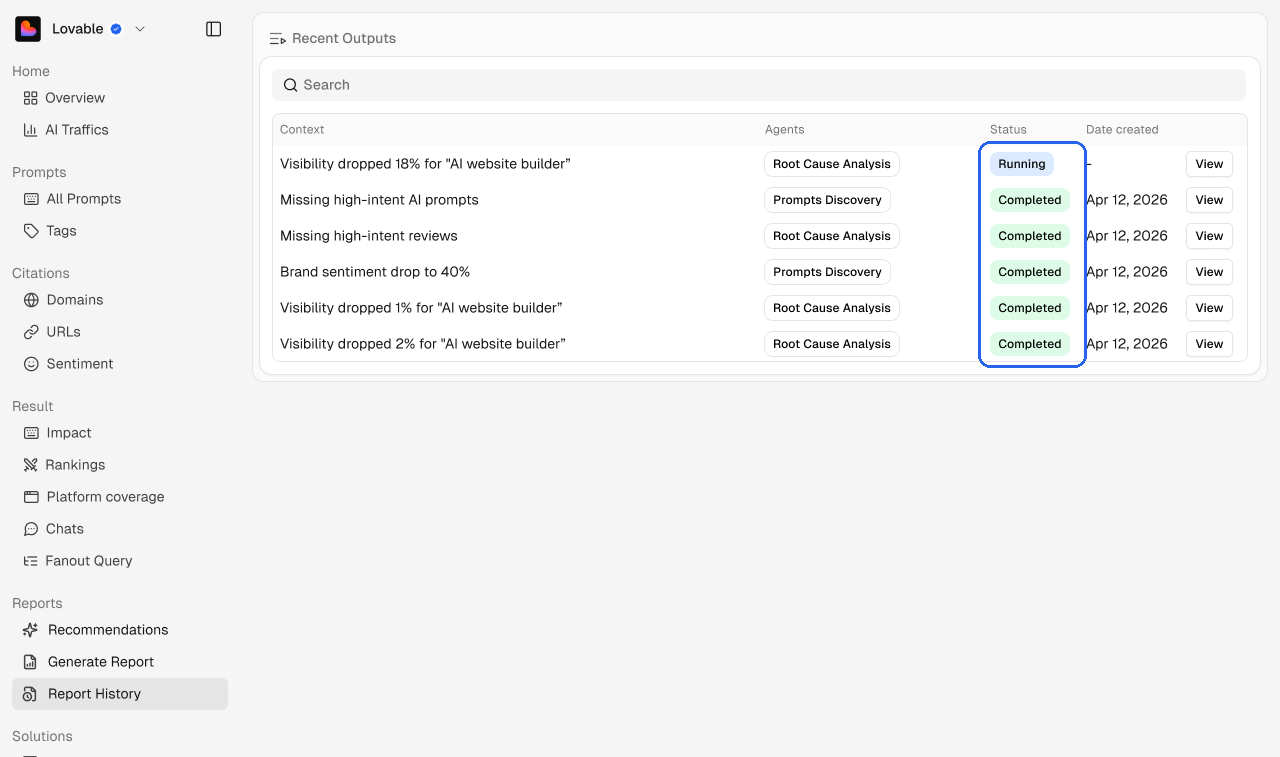Open the Lovable workspace dropdown chevron
Screen dimensions: 1280x757
(140, 29)
